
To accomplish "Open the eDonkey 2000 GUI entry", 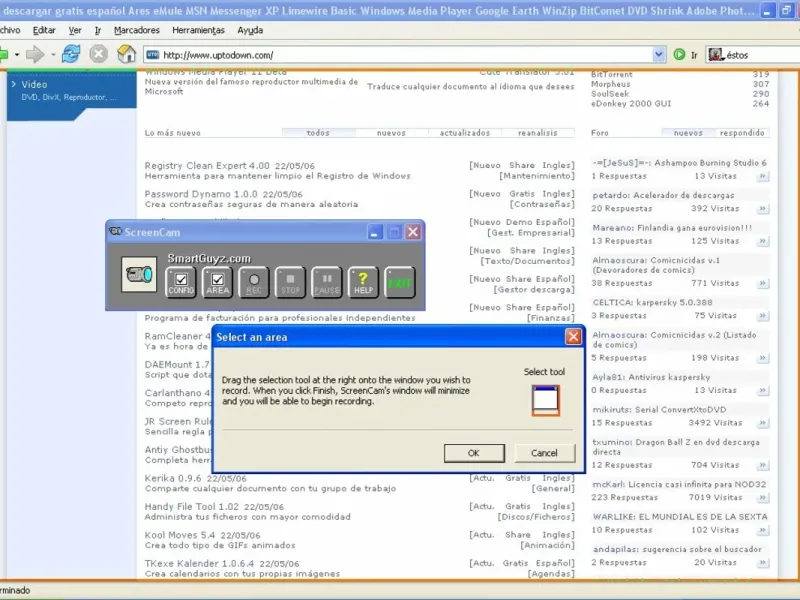I will pyautogui.click(x=631, y=104).
